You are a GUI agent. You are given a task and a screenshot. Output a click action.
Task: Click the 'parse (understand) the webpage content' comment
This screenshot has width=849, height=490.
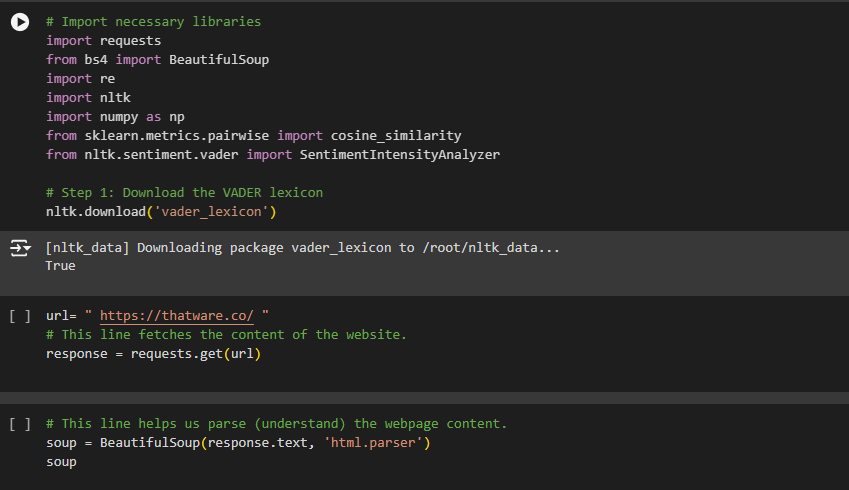point(277,424)
